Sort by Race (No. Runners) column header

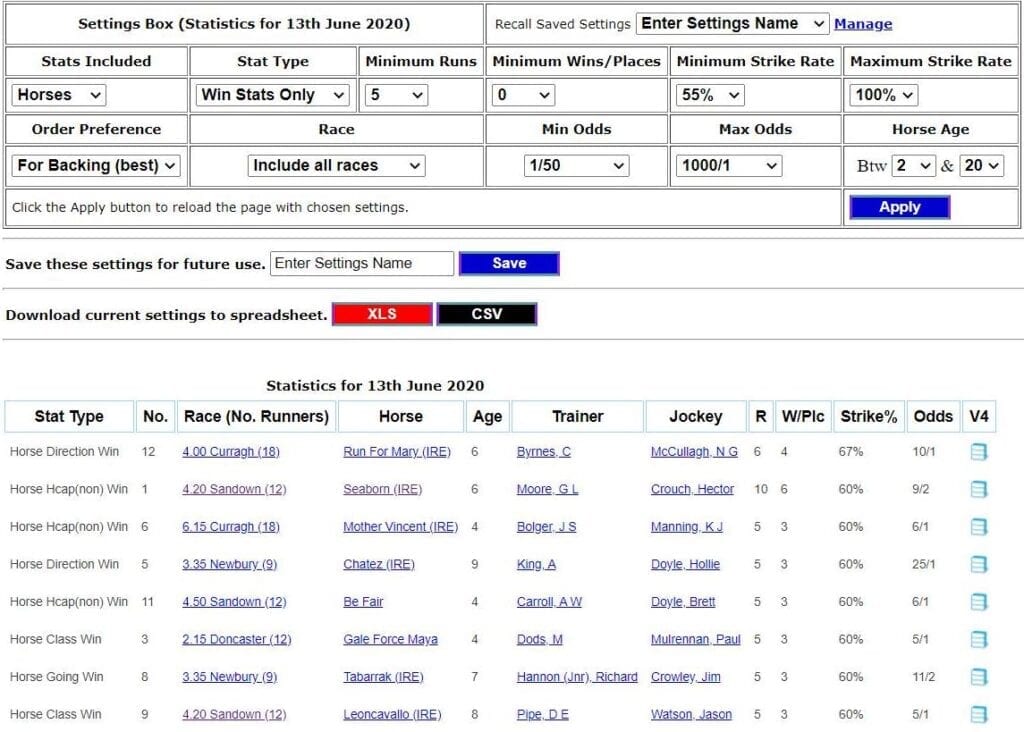(256, 417)
